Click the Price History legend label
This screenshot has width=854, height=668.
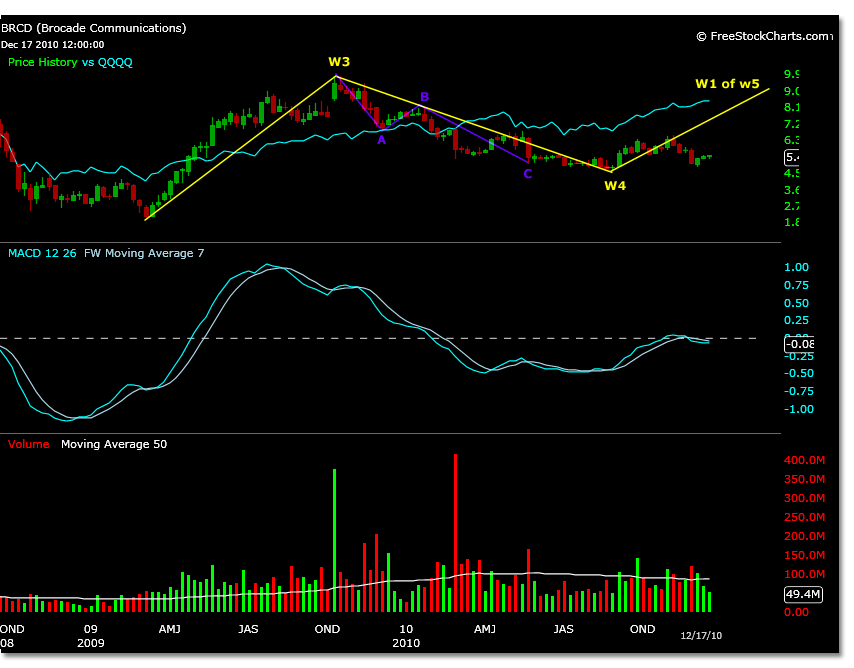[x=44, y=62]
